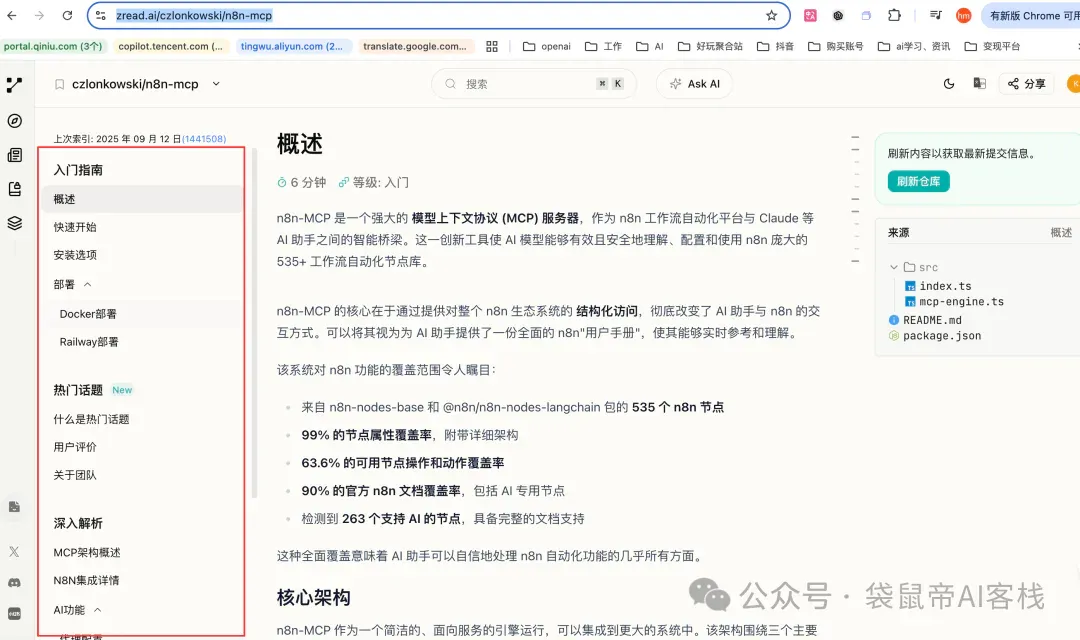The height and width of the screenshot is (640, 1080).
Task: Reload the page with the refresh icon
Action: pyautogui.click(x=67, y=15)
